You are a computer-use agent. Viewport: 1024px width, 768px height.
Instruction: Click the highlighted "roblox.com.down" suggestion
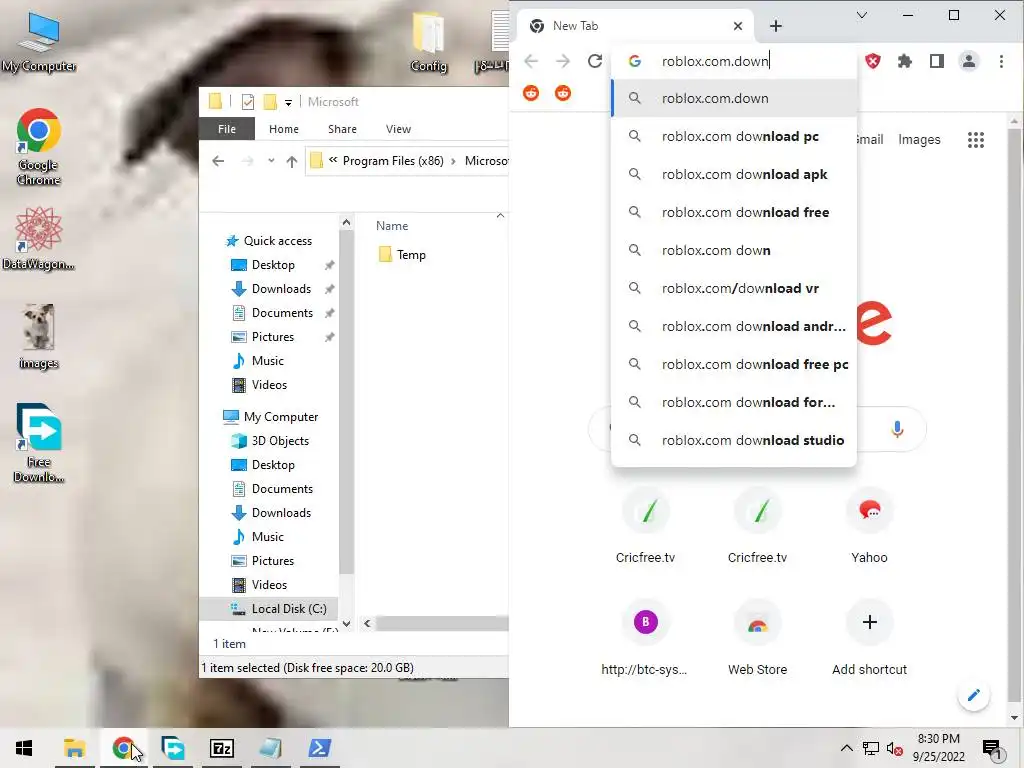click(x=733, y=99)
